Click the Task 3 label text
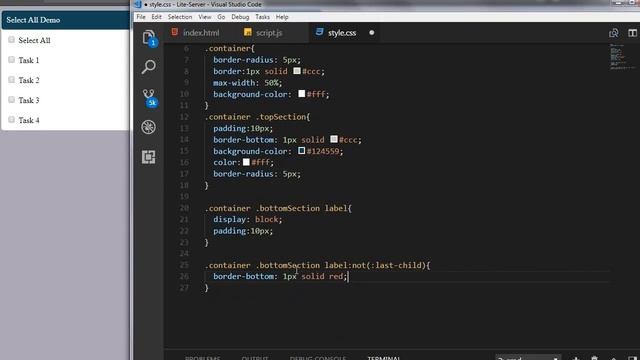This screenshot has width=640, height=360. 29,100
